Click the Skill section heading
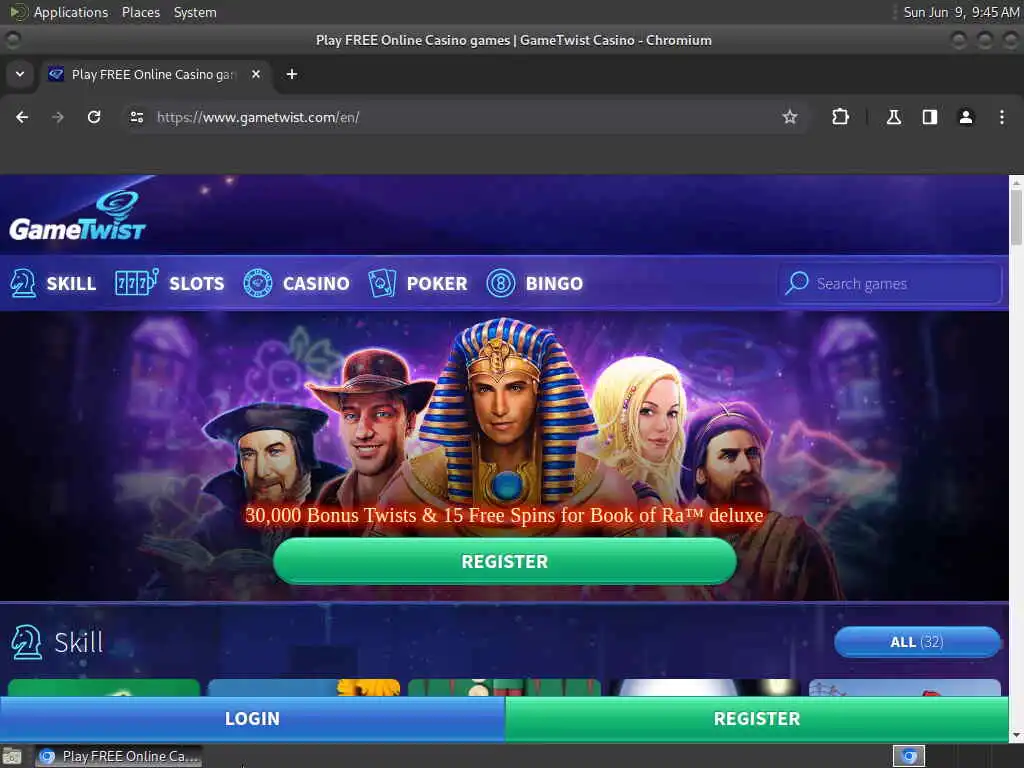The width and height of the screenshot is (1024, 768). coord(78,642)
